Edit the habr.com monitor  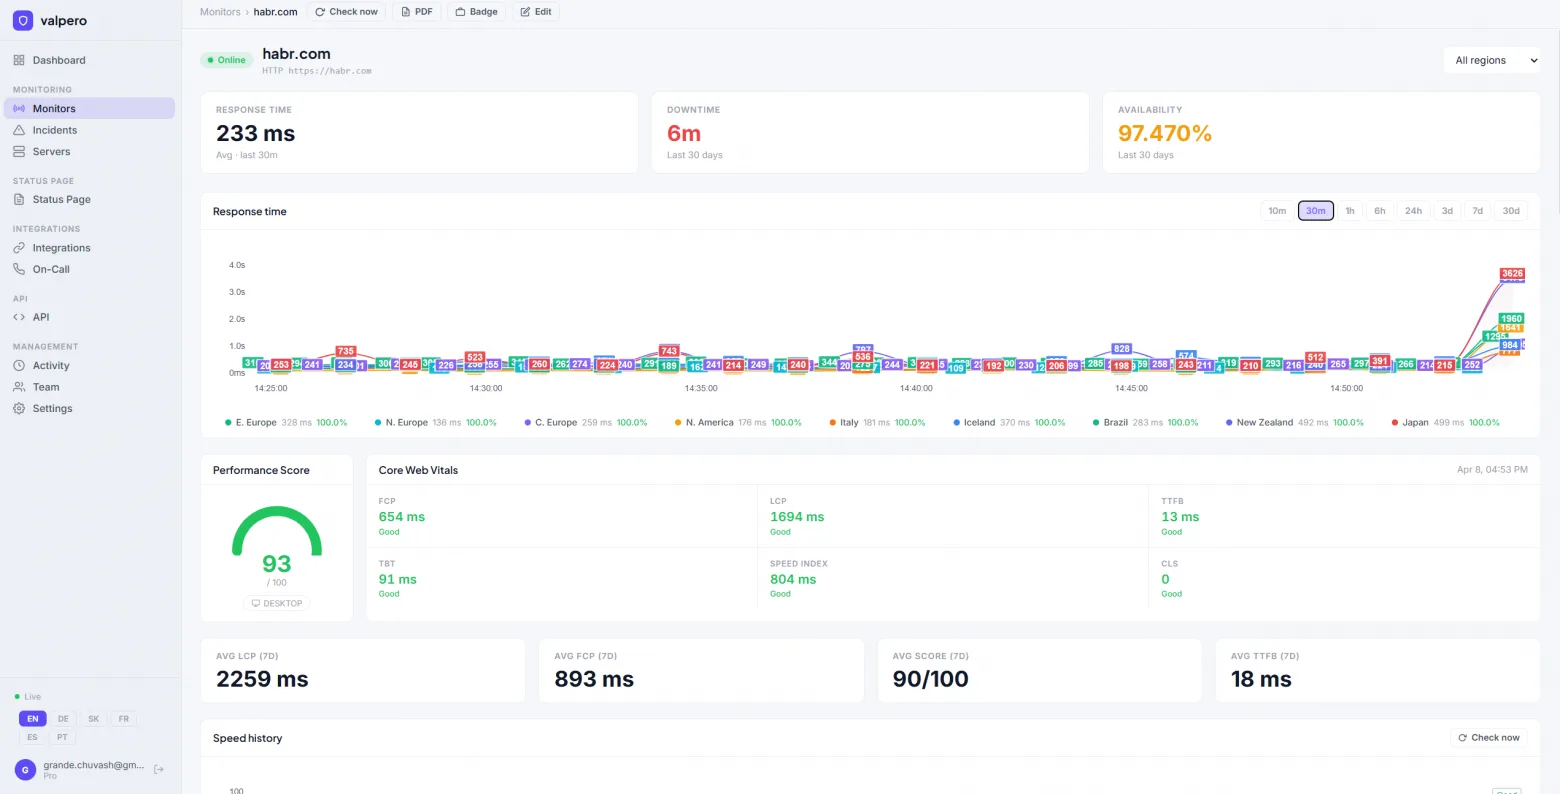536,12
